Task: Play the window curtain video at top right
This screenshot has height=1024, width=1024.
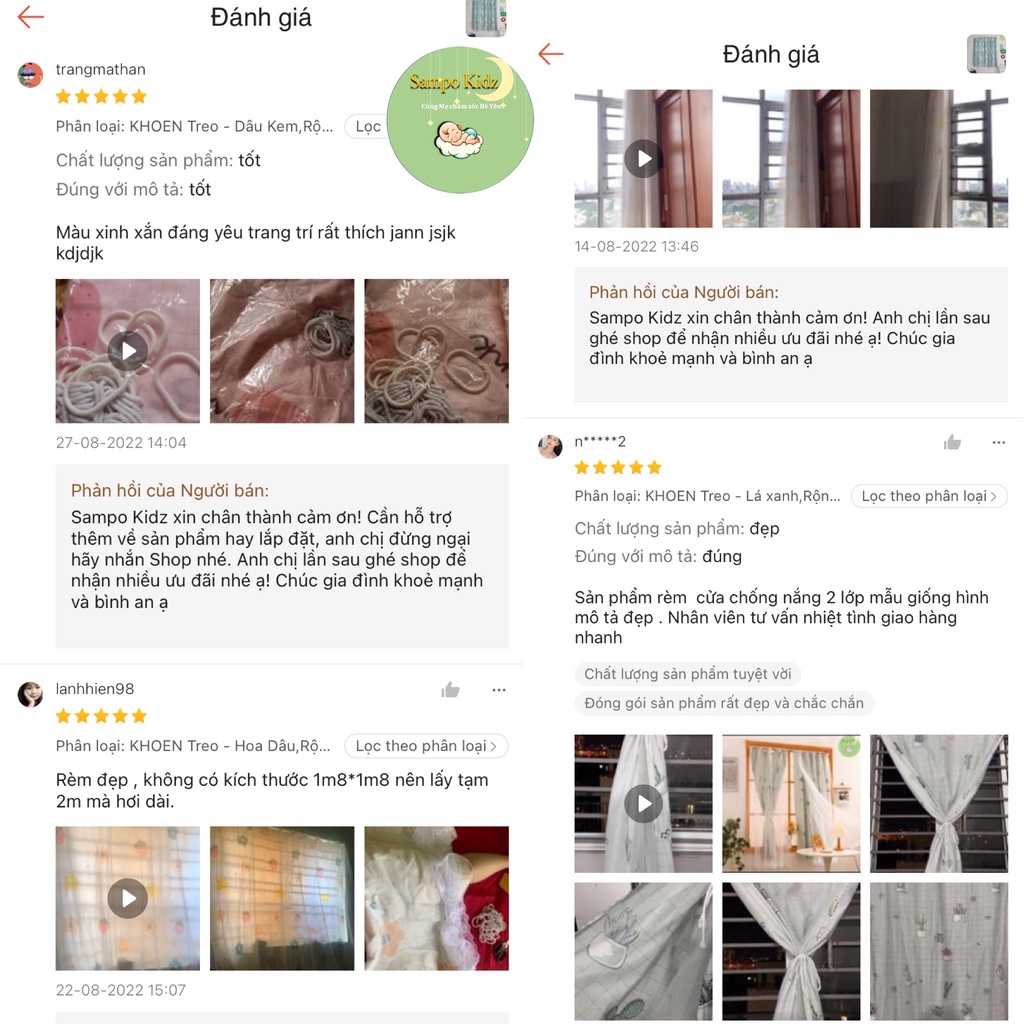Action: [643, 159]
